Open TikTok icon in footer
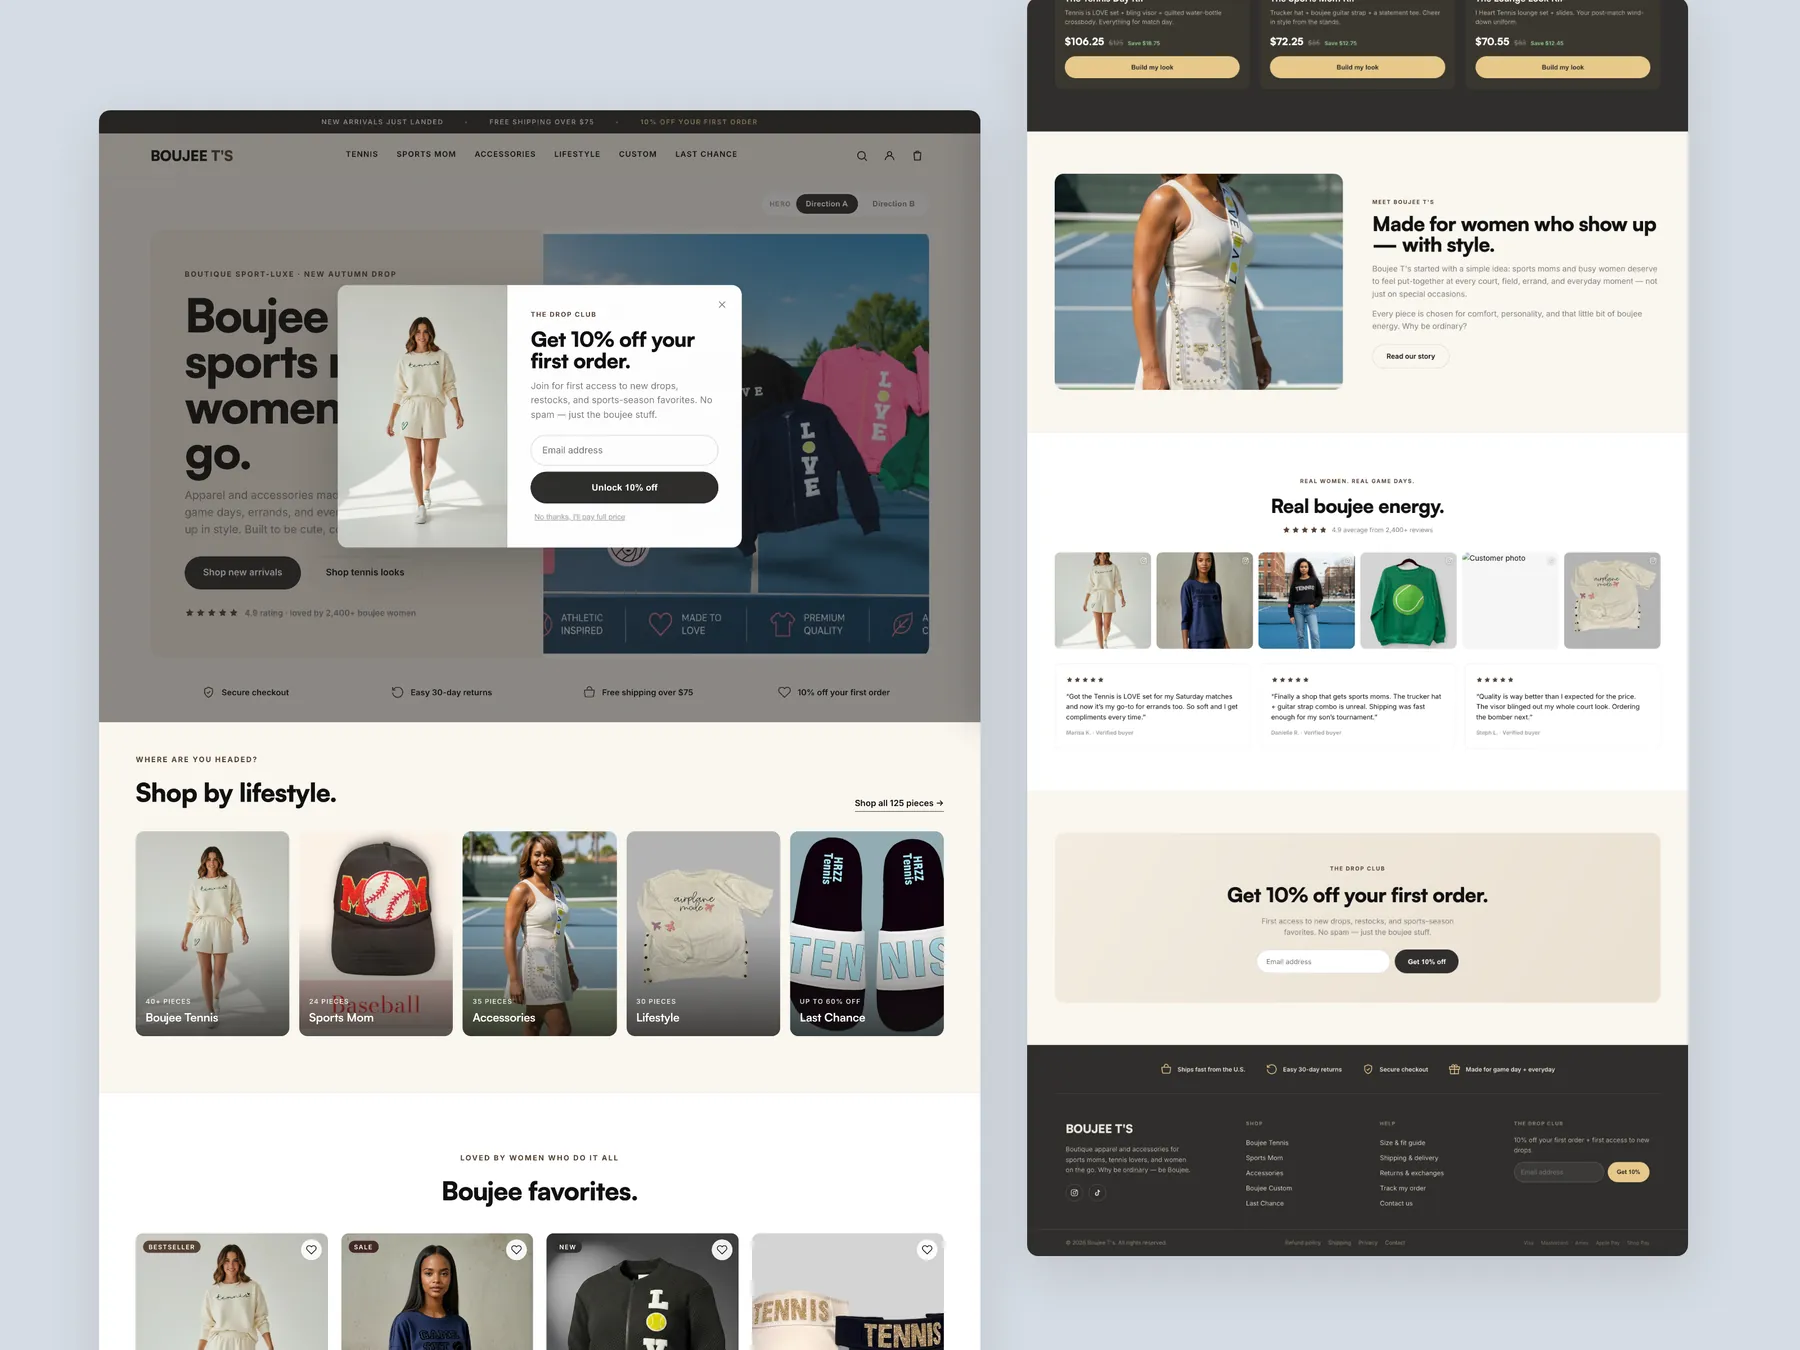The width and height of the screenshot is (1800, 1350). (x=1097, y=1192)
